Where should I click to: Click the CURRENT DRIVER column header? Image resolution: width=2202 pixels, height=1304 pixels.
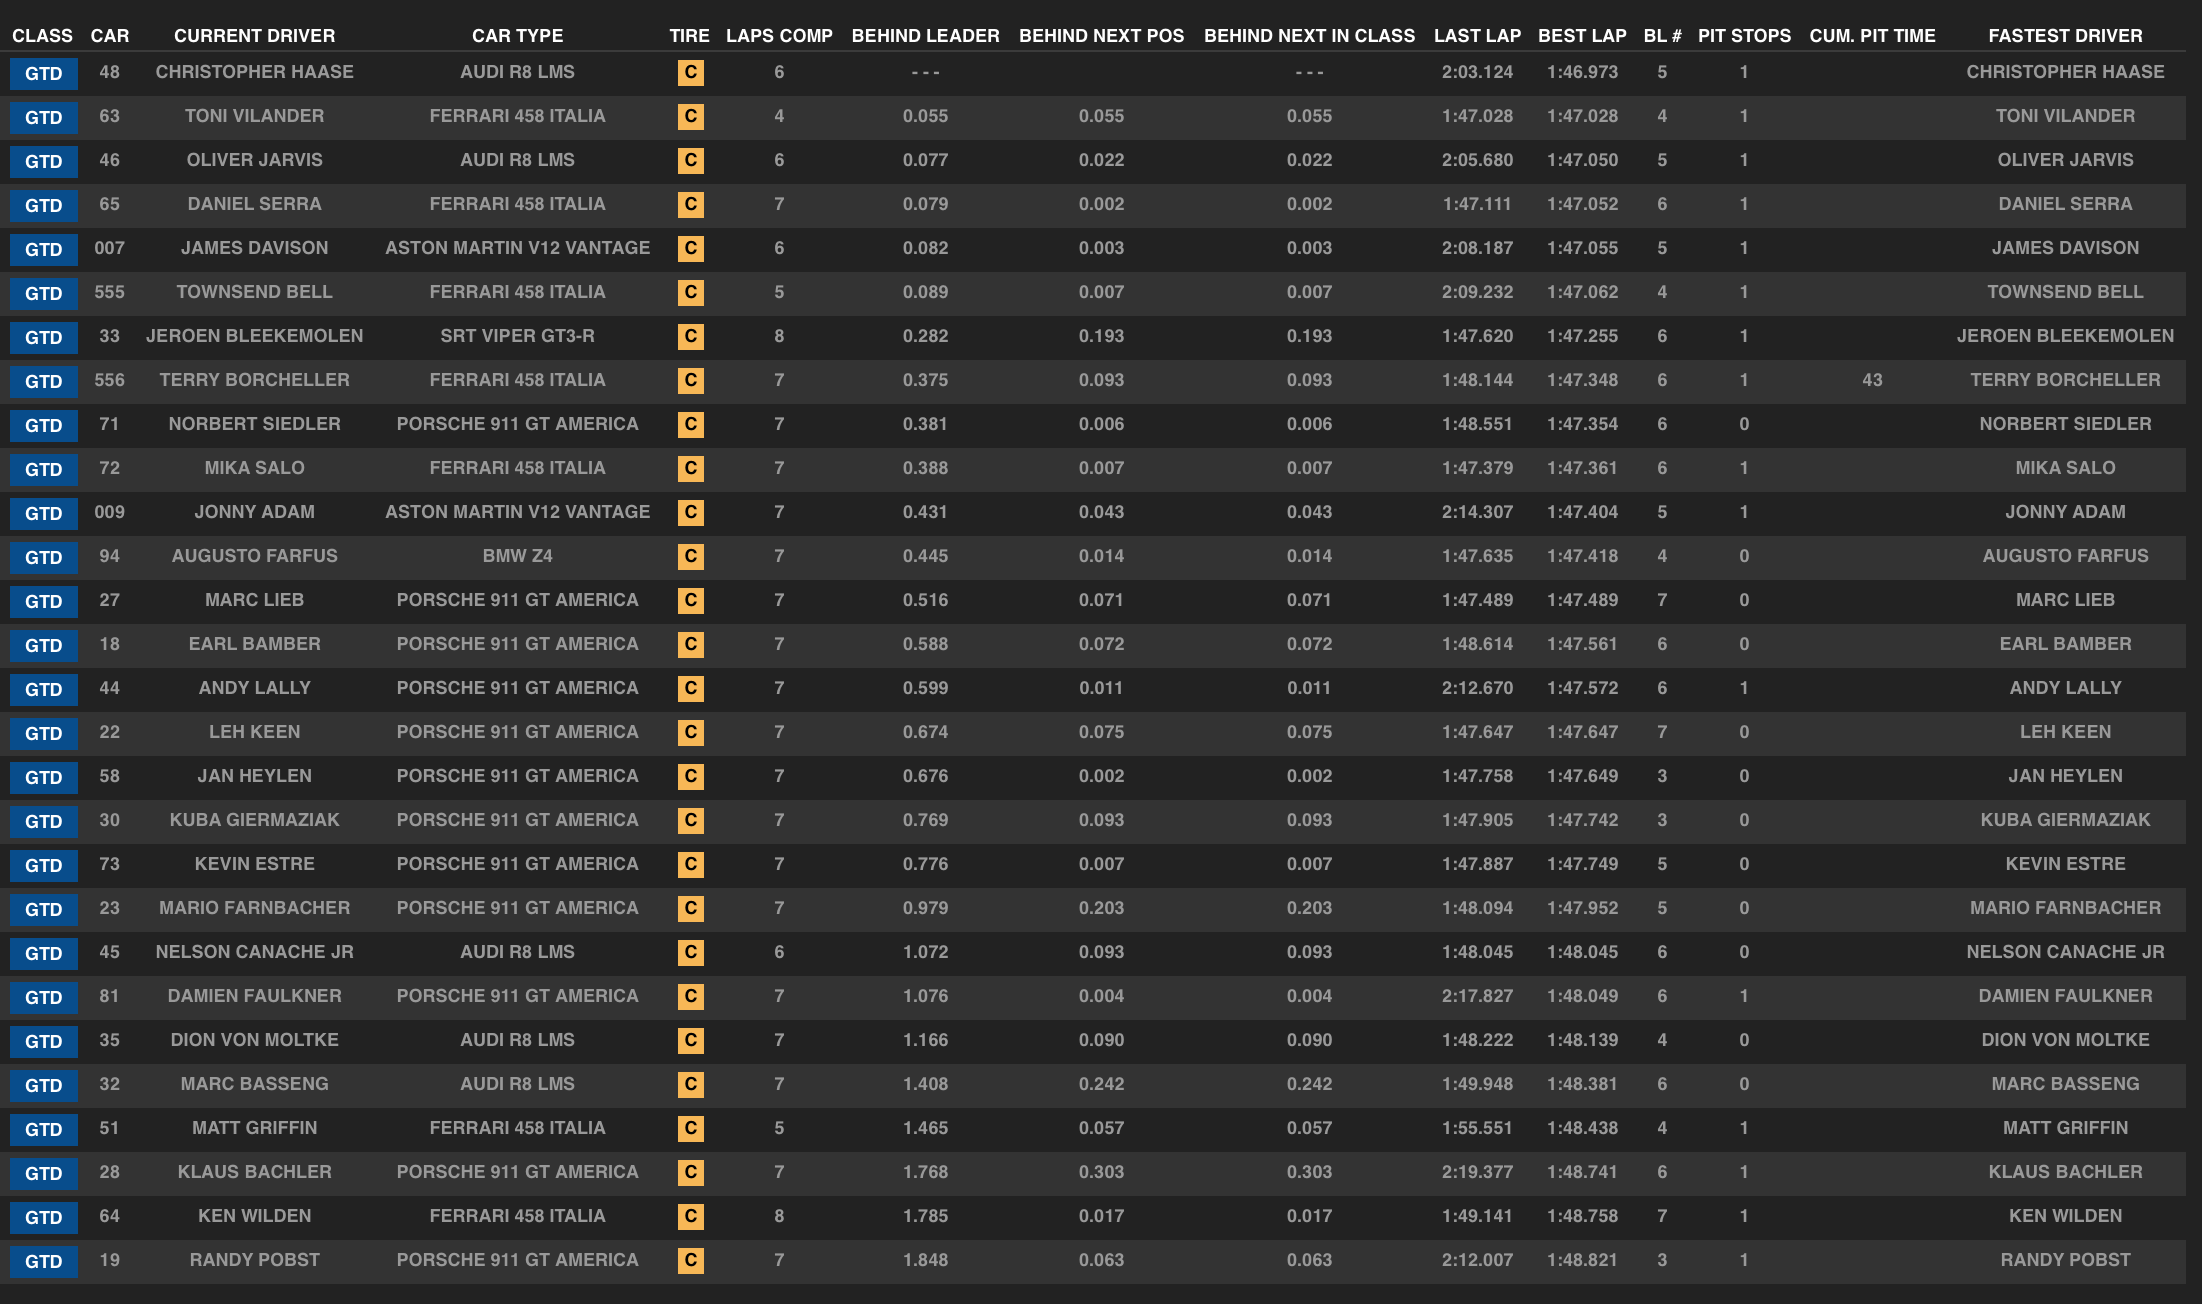[254, 36]
